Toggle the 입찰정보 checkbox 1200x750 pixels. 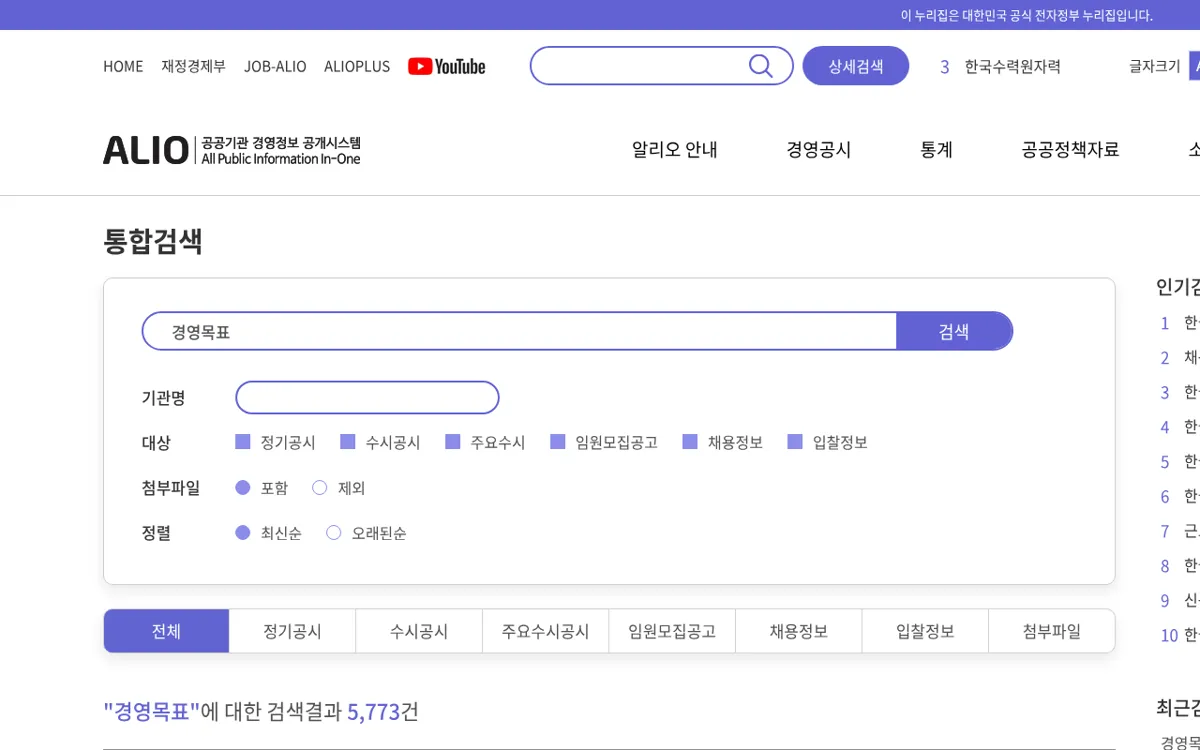[795, 442]
